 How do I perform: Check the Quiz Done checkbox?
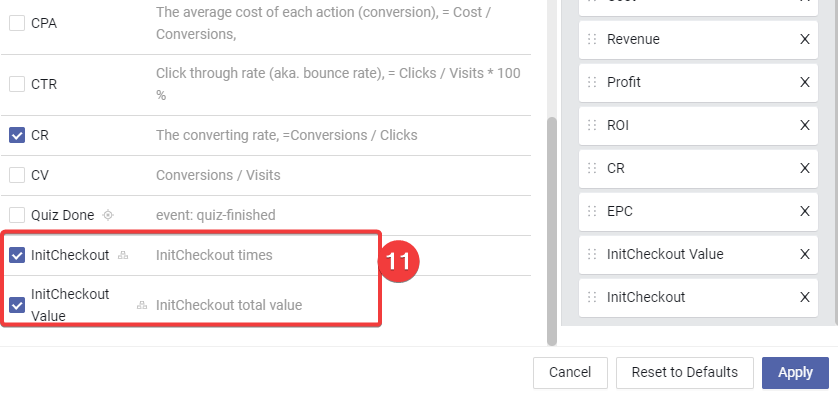[x=17, y=215]
